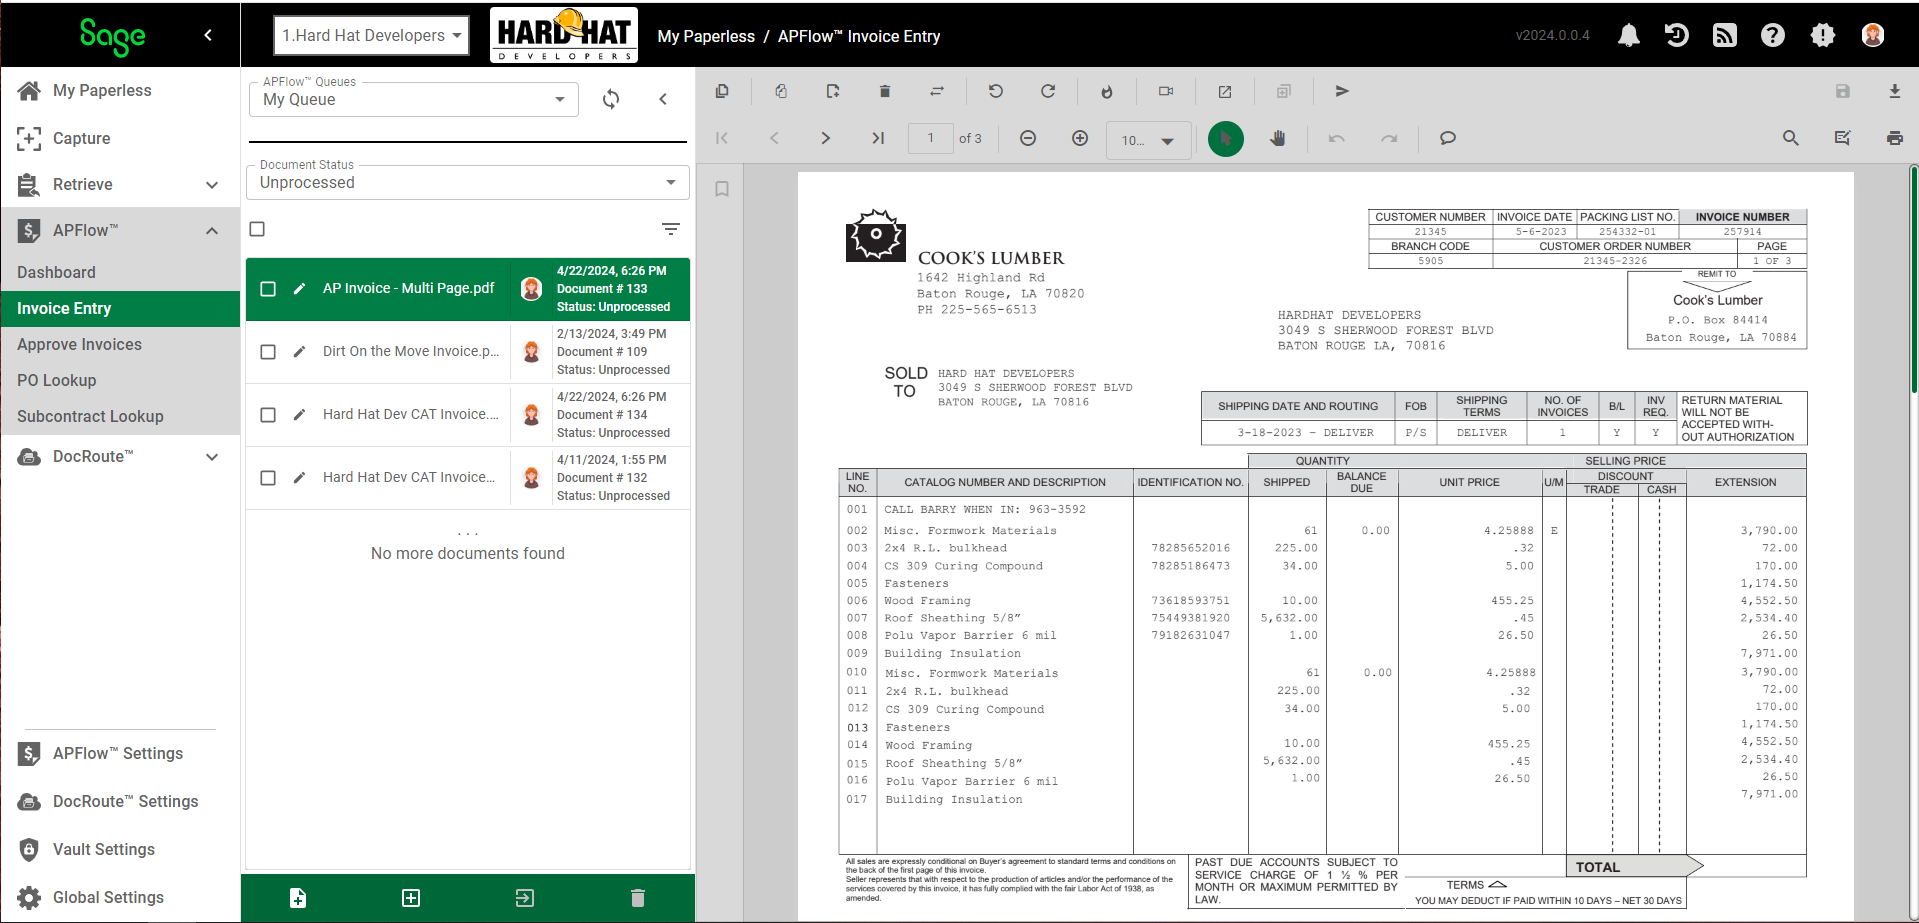1919x923 pixels.
Task: Check Document # 132 invoice checkbox
Action: [x=268, y=478]
